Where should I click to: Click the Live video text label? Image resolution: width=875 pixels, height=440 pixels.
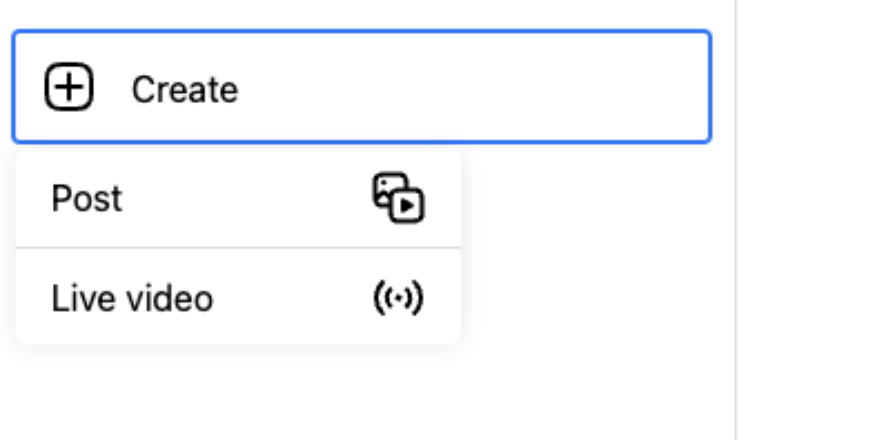tap(132, 298)
